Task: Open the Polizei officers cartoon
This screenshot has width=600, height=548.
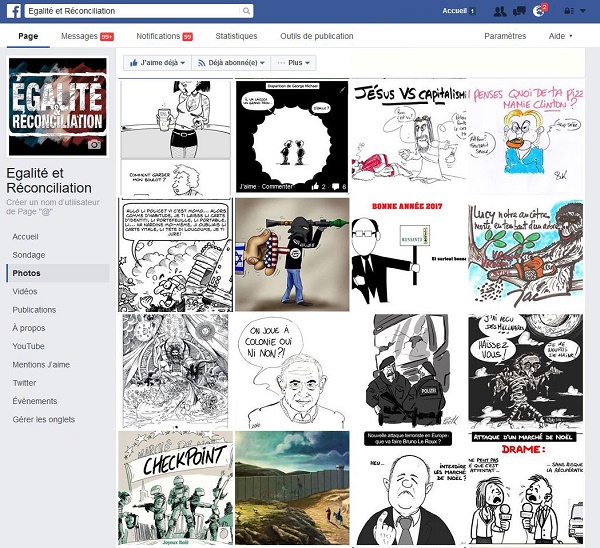Action: pos(409,372)
